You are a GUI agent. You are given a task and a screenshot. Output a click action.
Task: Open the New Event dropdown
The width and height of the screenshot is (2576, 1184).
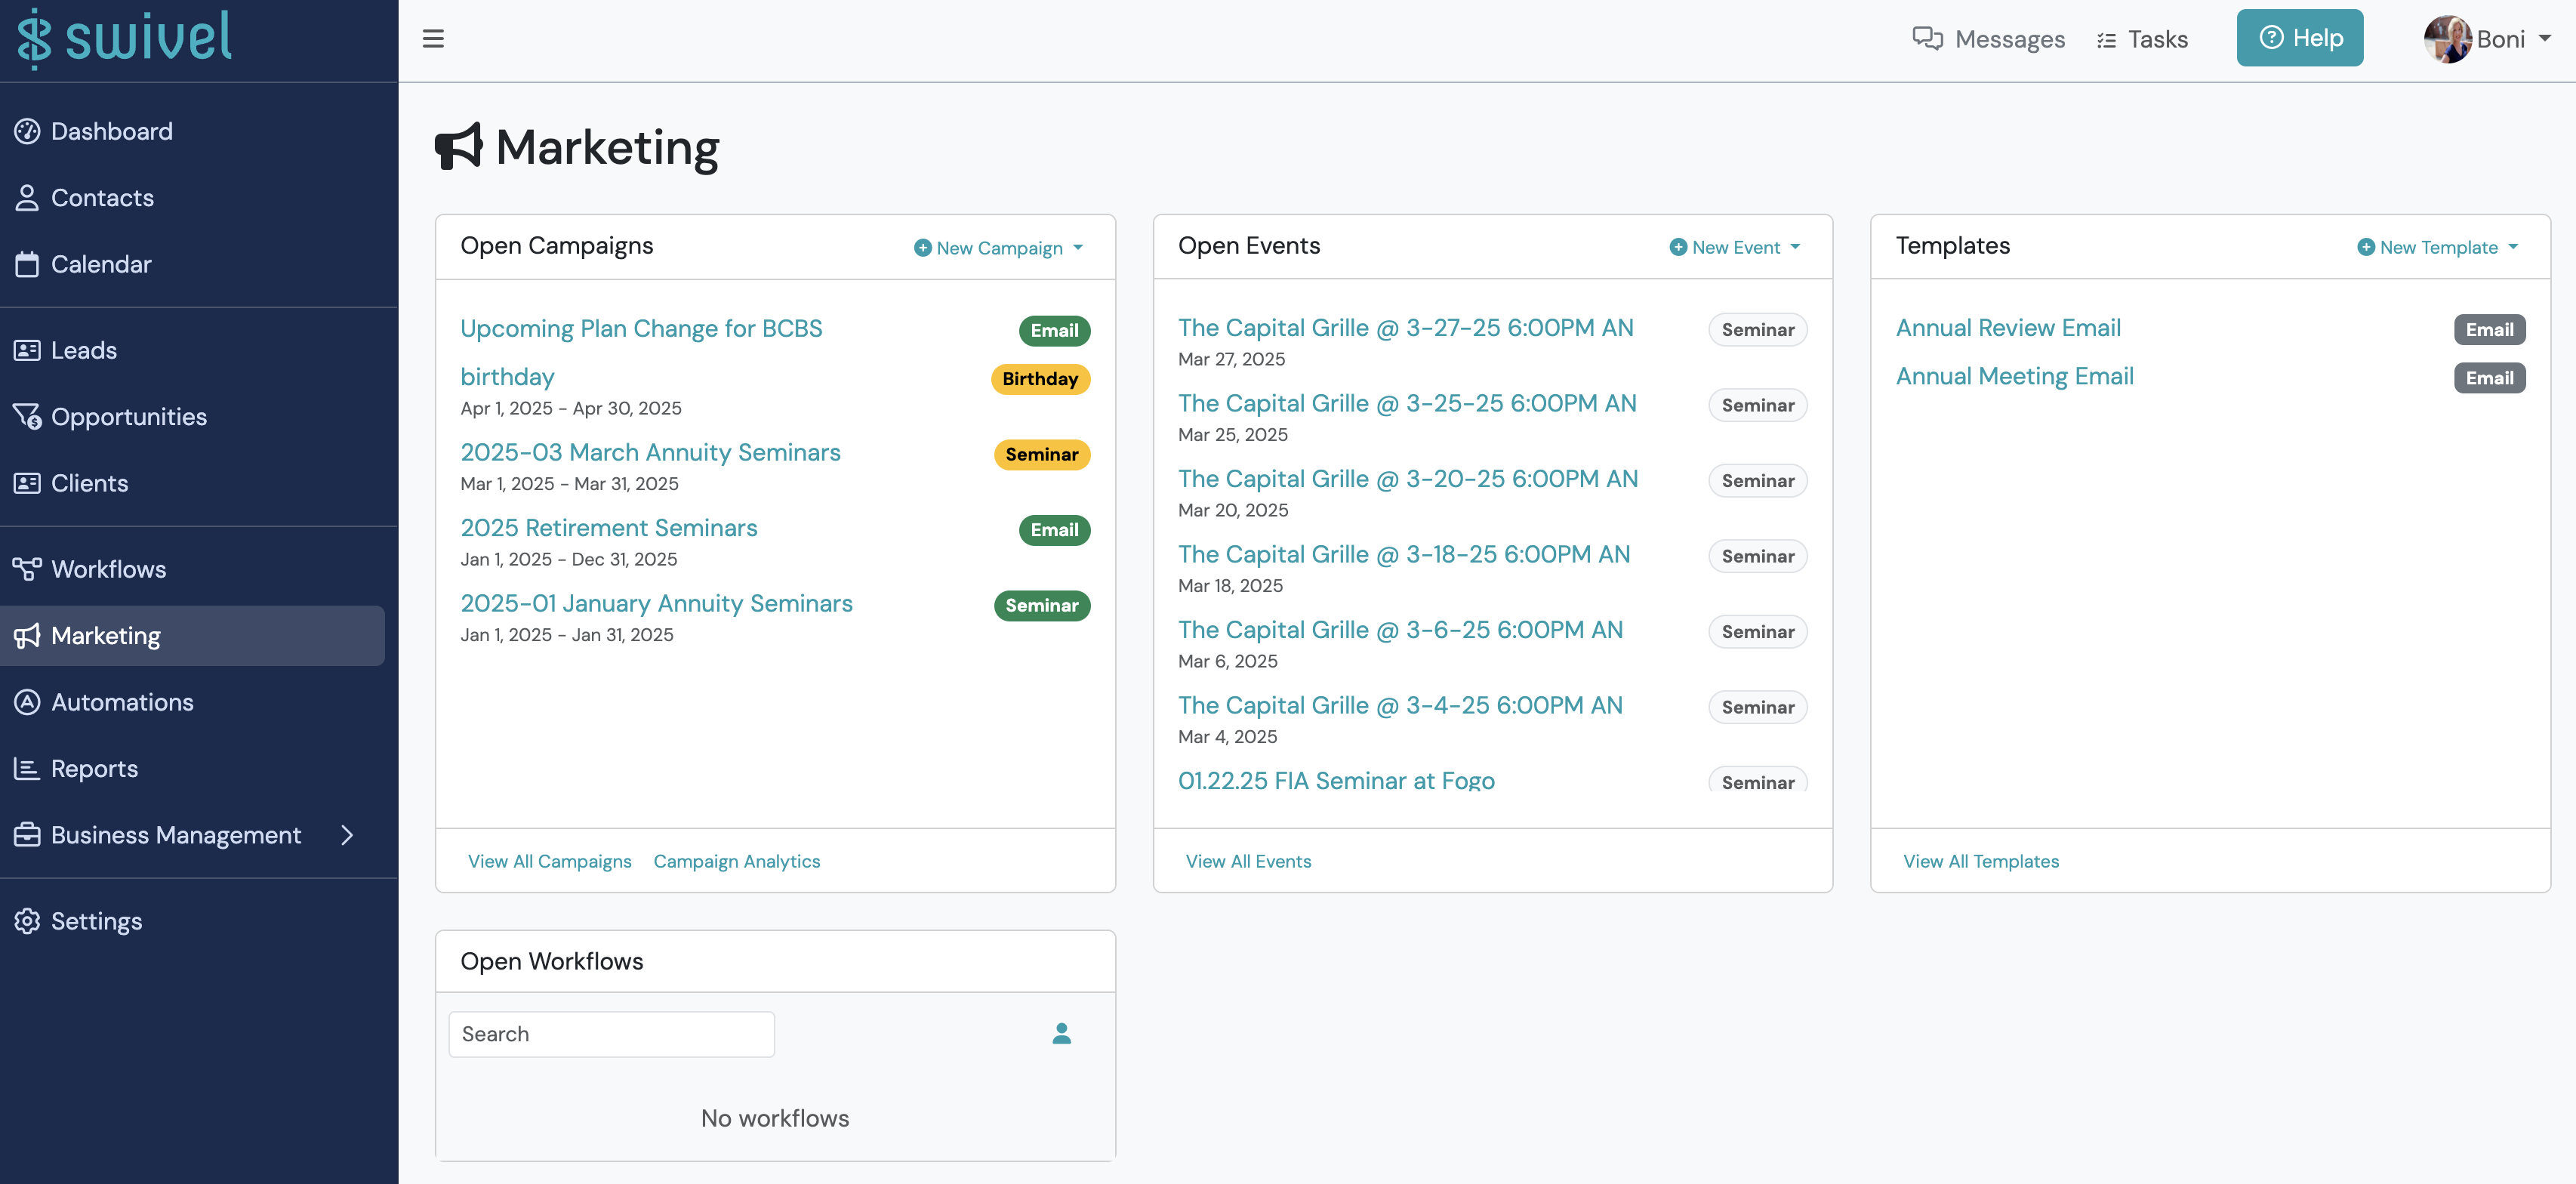[1734, 247]
